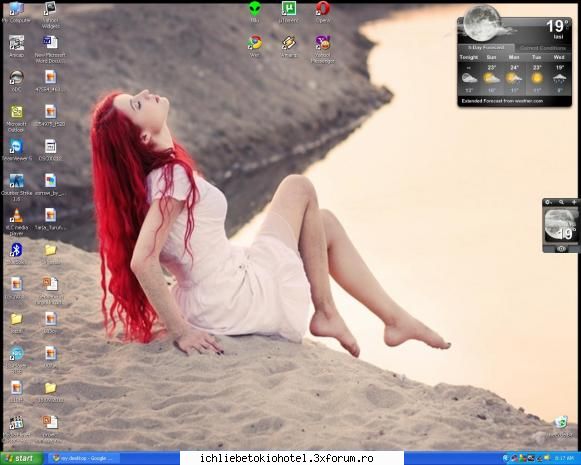This screenshot has height=465, width=581.
Task: Click the Tue forecast sunny icon
Action: coord(537,78)
